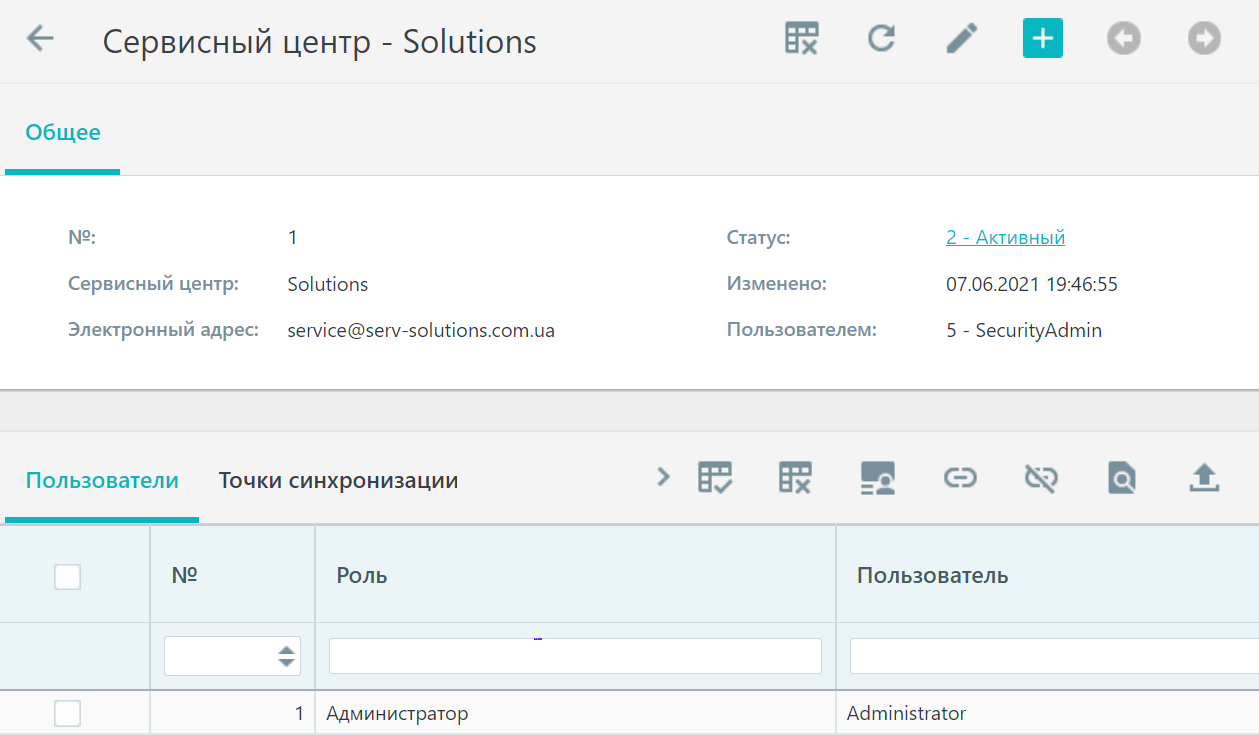The height and width of the screenshot is (735, 1259).
Task: Click the modified date 07.06.2021 19:46:55
Action: [x=1032, y=284]
